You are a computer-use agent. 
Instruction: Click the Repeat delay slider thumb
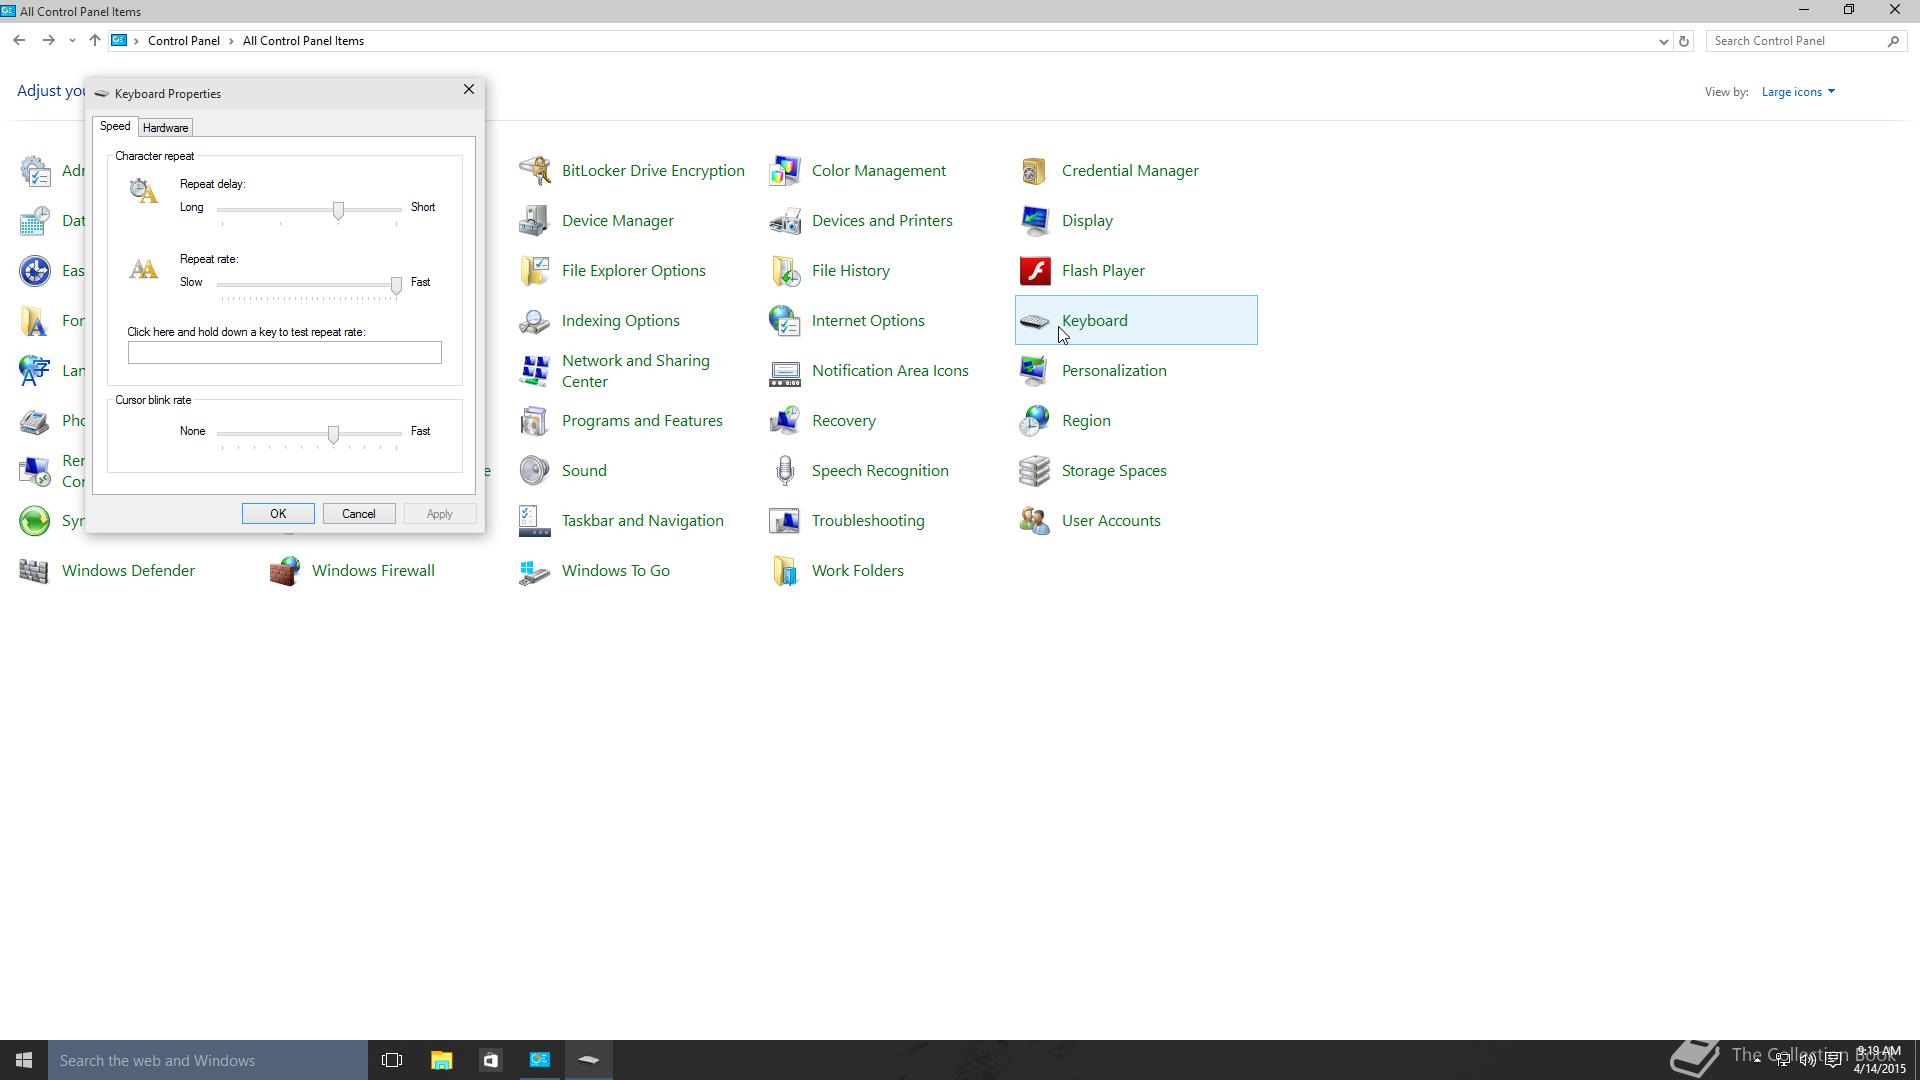click(x=338, y=210)
